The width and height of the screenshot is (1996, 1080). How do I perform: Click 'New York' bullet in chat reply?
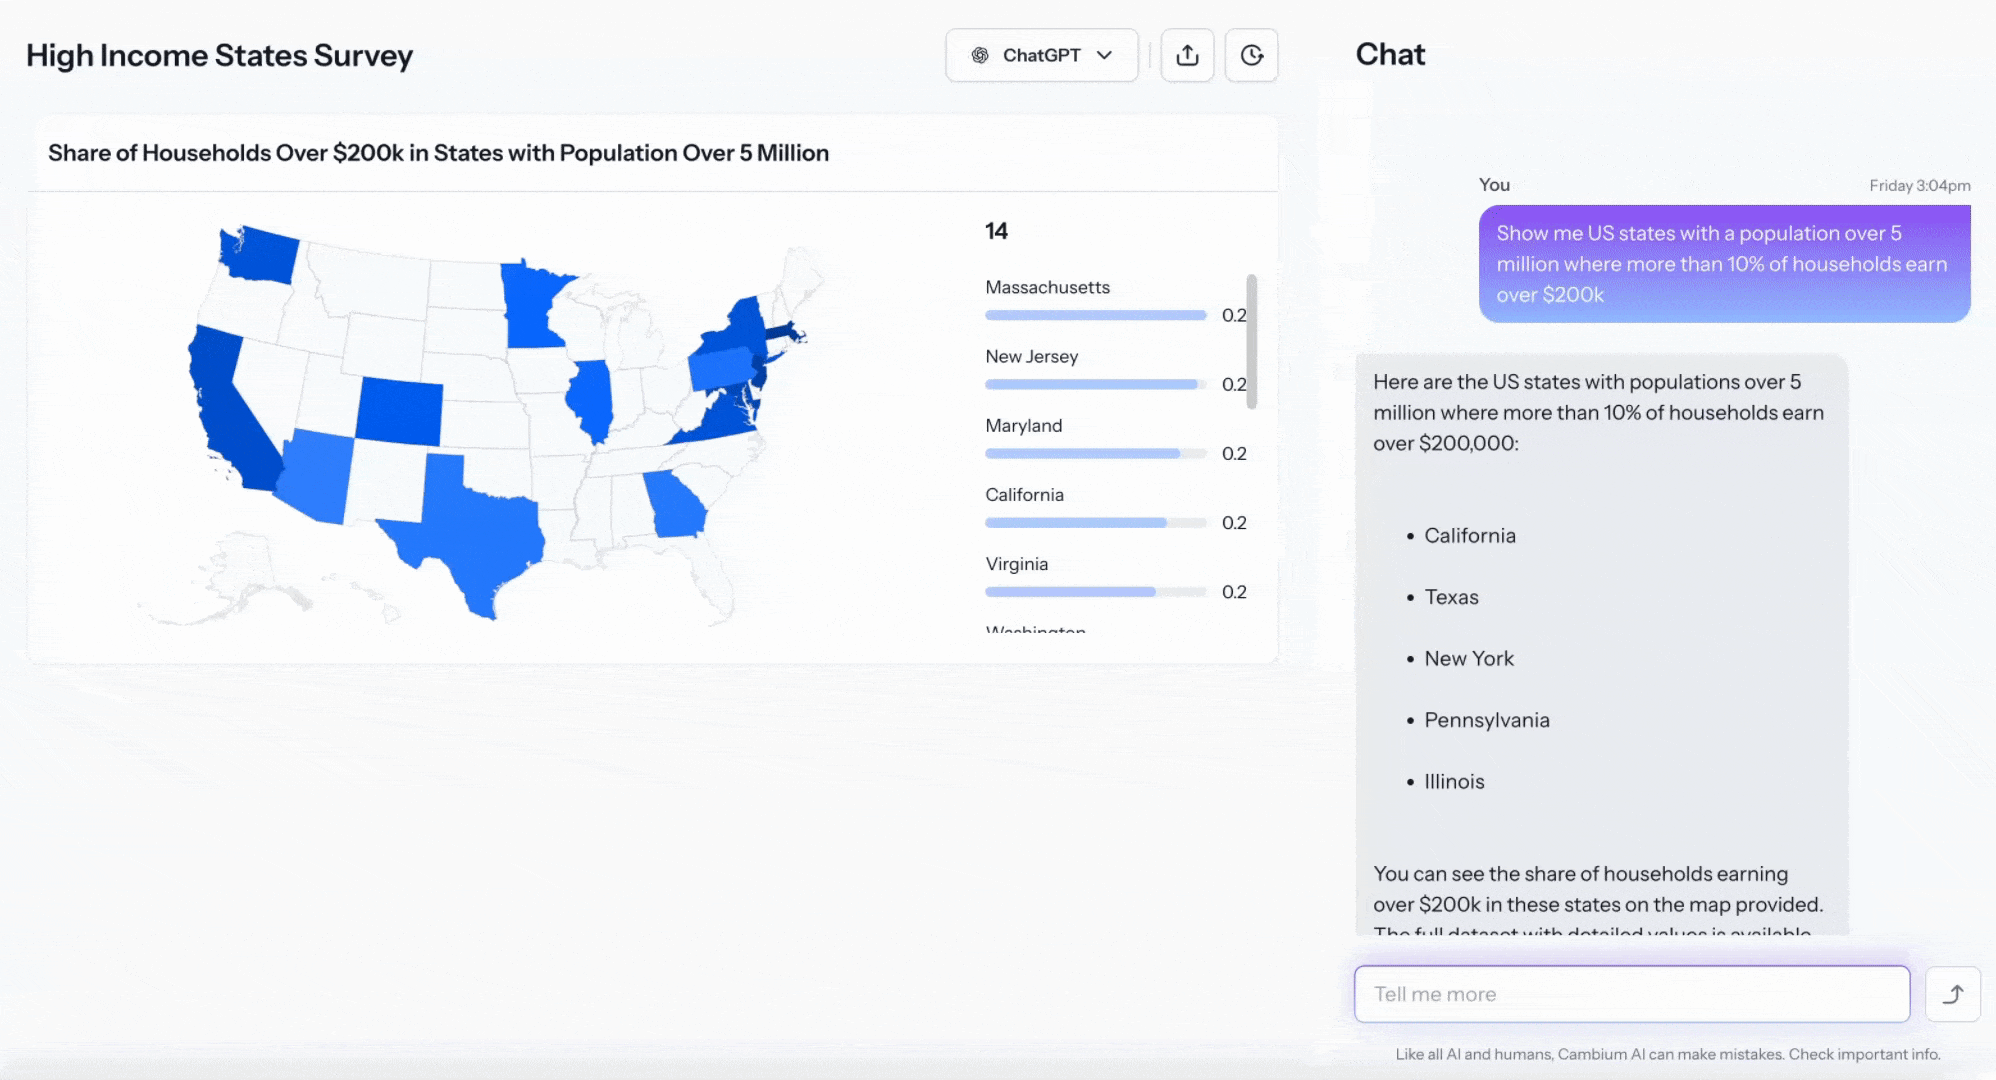pyautogui.click(x=1469, y=659)
